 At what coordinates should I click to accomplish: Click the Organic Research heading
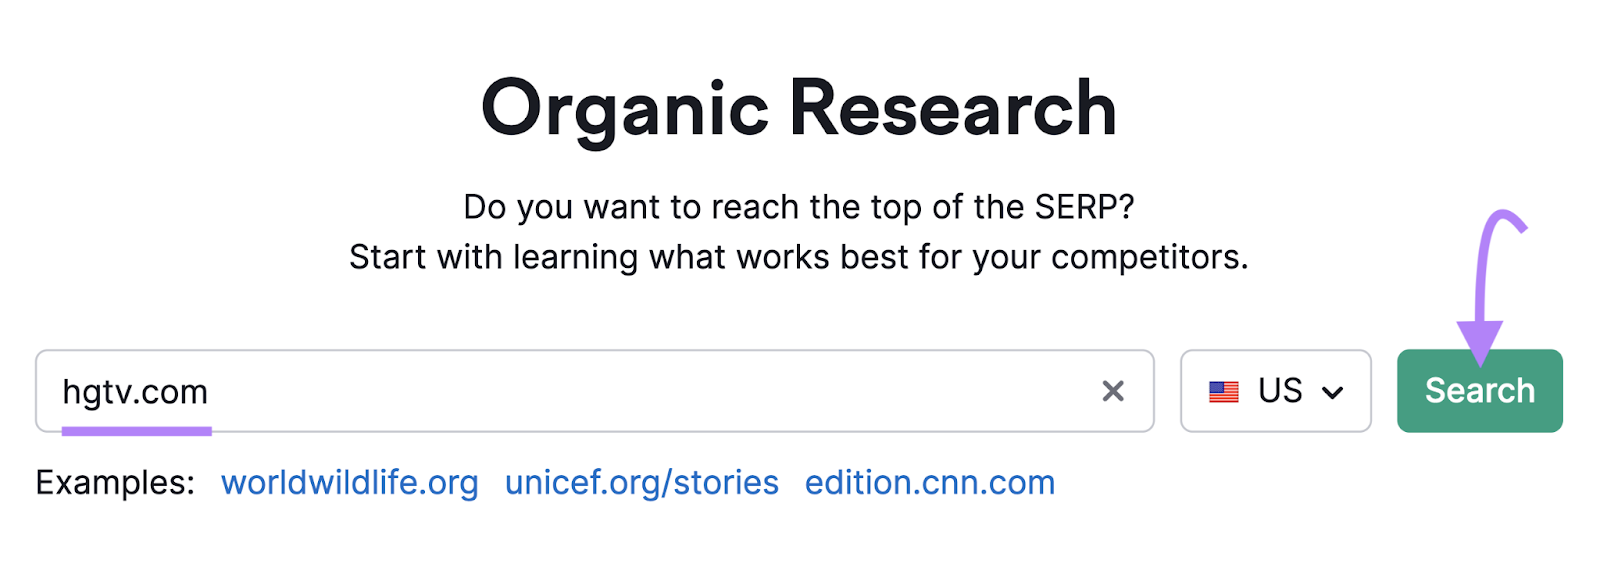pyautogui.click(x=798, y=108)
